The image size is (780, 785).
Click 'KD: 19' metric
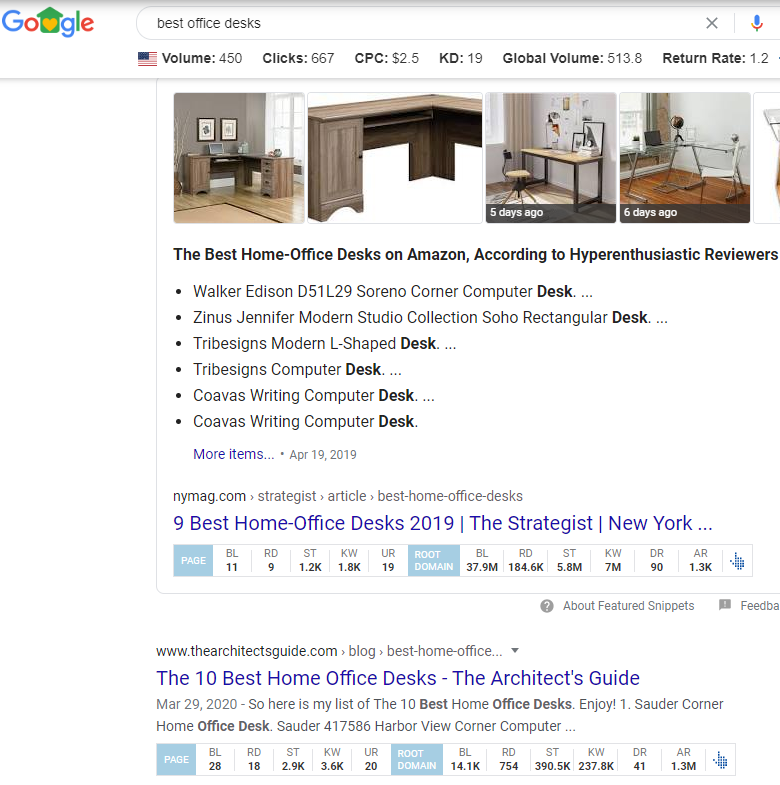pos(461,59)
